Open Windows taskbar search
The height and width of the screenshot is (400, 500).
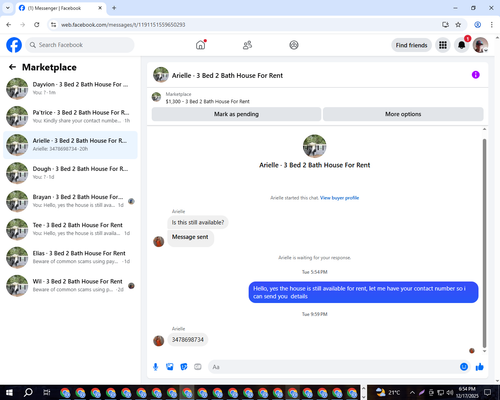(x=28, y=392)
